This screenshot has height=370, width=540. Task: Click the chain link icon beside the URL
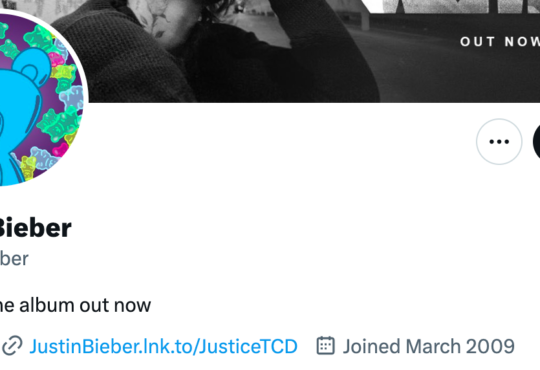point(12,346)
